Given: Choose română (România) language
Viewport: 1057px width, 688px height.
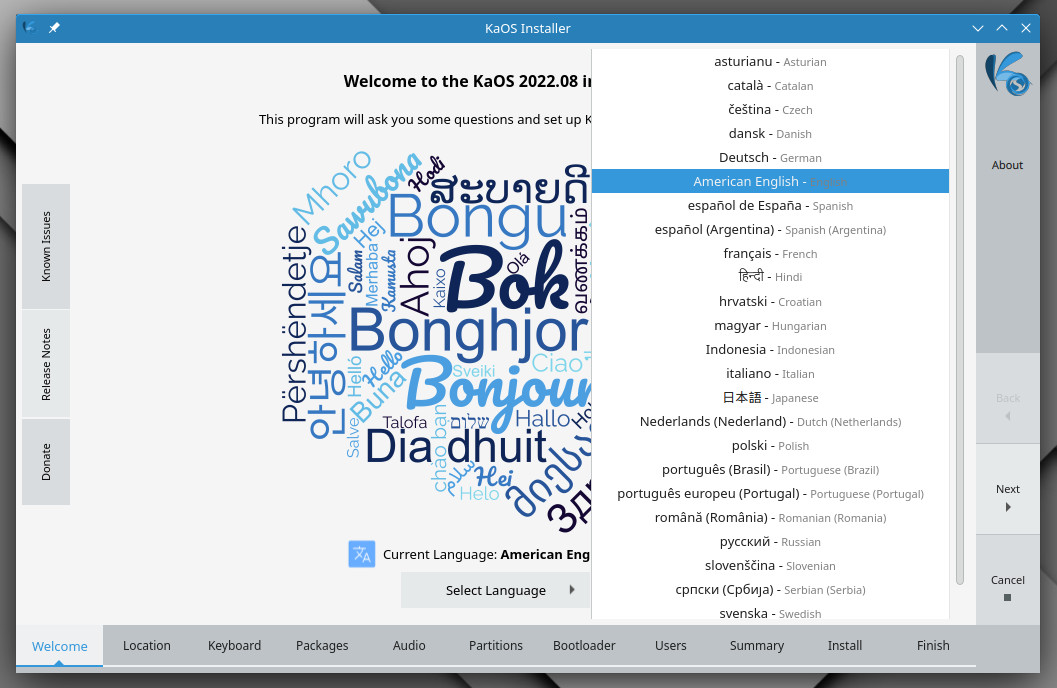Looking at the screenshot, I should click(x=770, y=518).
